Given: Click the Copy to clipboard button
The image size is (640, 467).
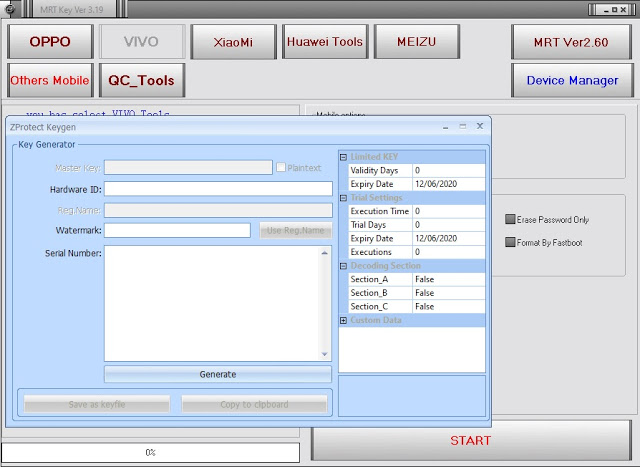Looking at the screenshot, I should point(254,404).
